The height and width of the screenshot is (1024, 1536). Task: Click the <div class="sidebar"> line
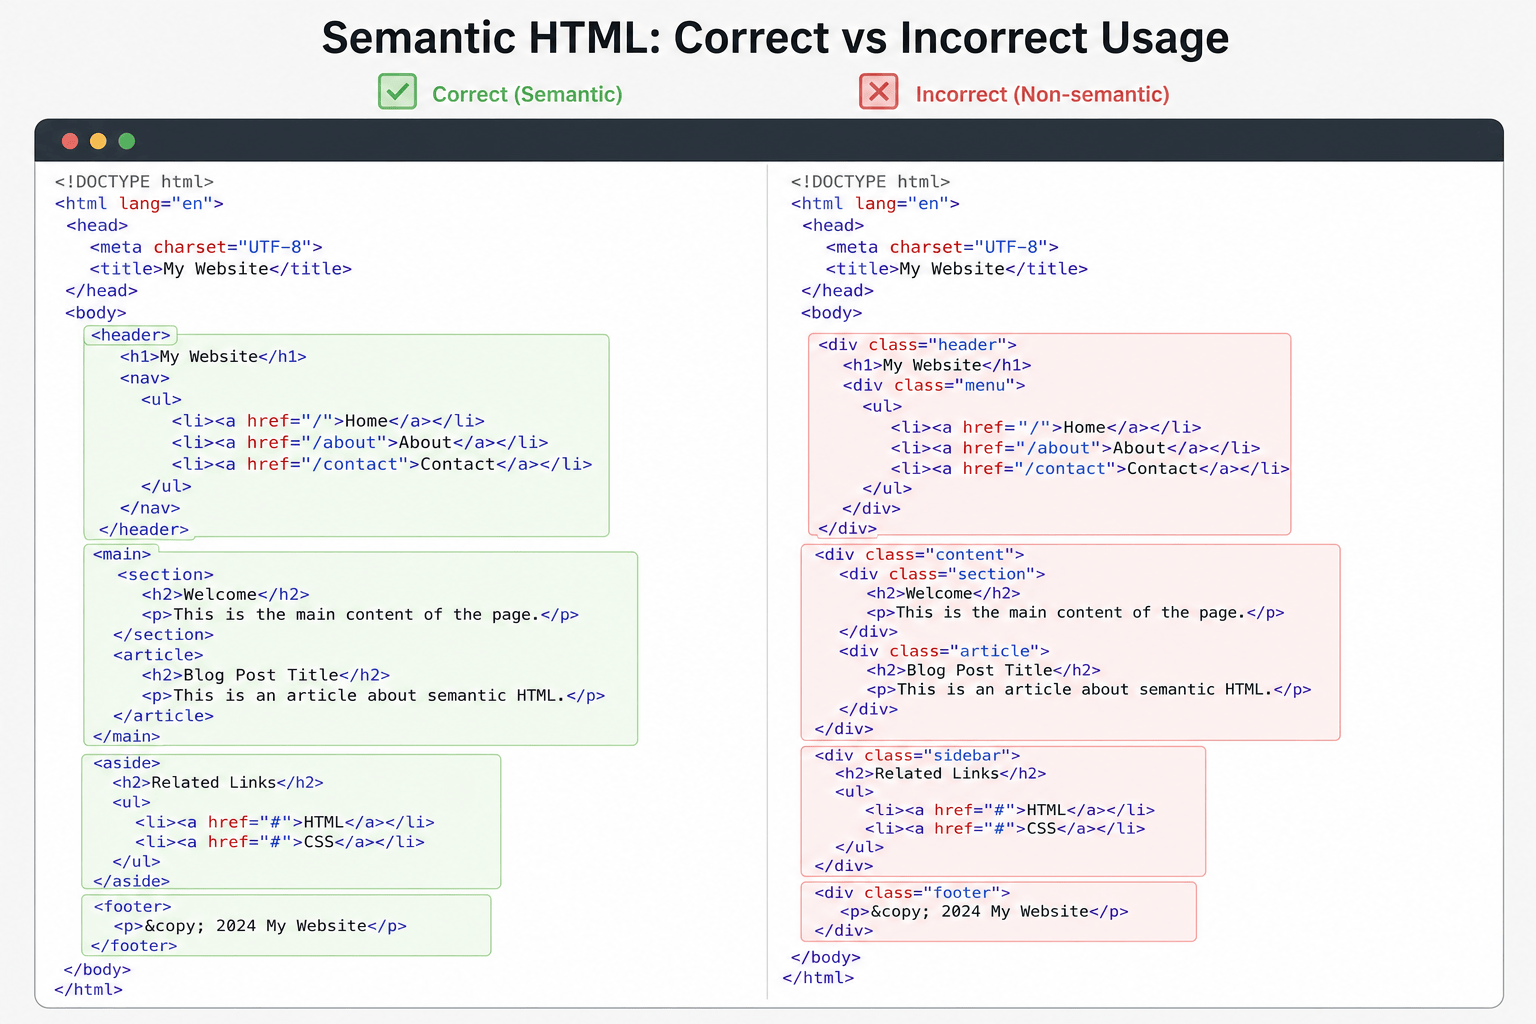[x=917, y=755]
